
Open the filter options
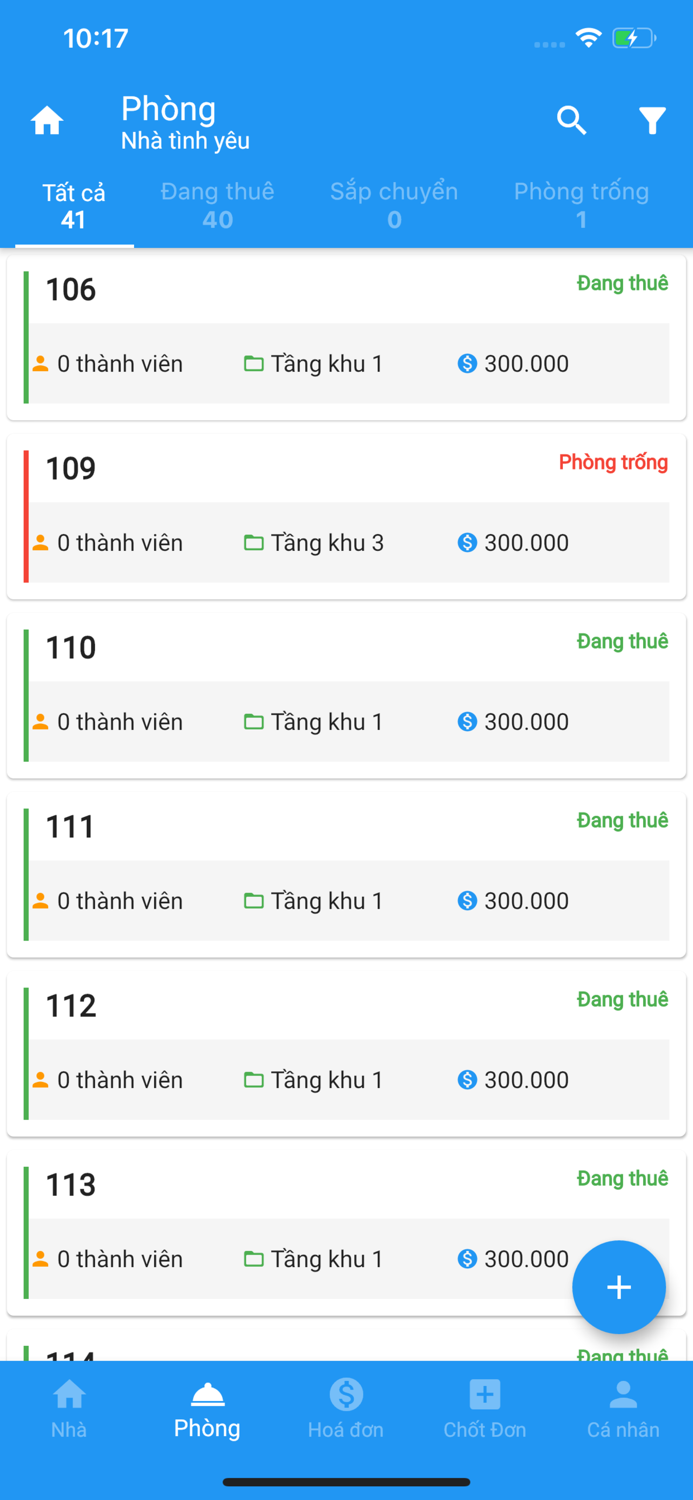(652, 120)
